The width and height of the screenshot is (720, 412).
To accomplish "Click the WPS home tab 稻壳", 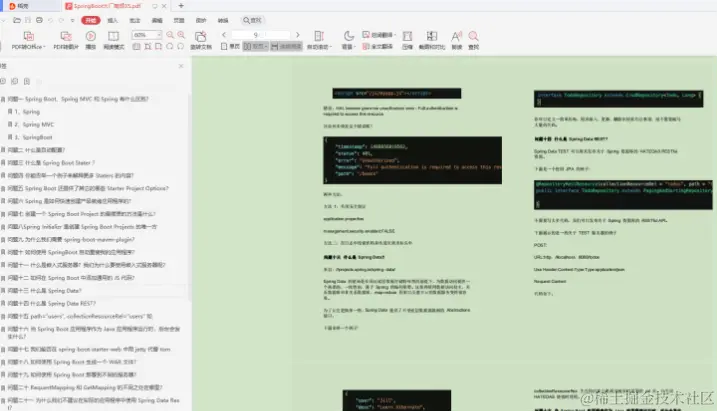I will point(19,6).
